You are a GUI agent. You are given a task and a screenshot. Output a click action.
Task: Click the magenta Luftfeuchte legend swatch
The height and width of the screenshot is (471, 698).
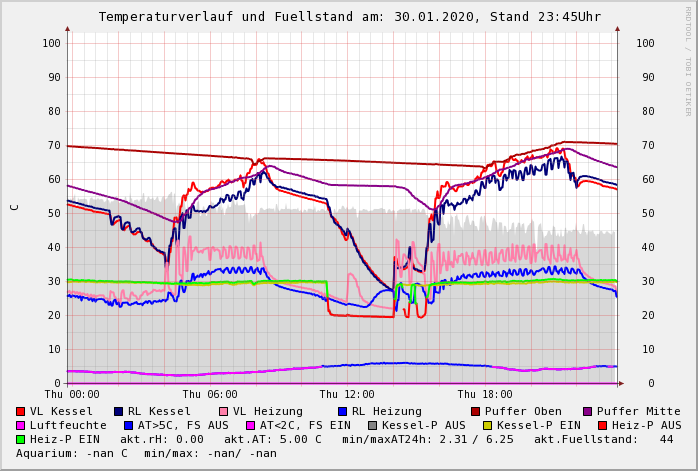point(21,425)
